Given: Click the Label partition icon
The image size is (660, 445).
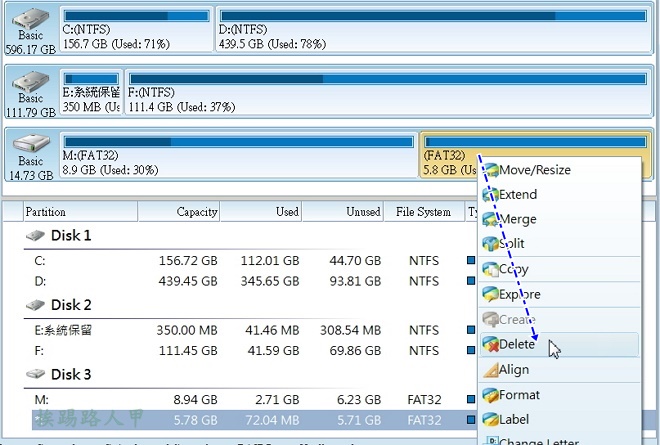Looking at the screenshot, I should point(490,419).
